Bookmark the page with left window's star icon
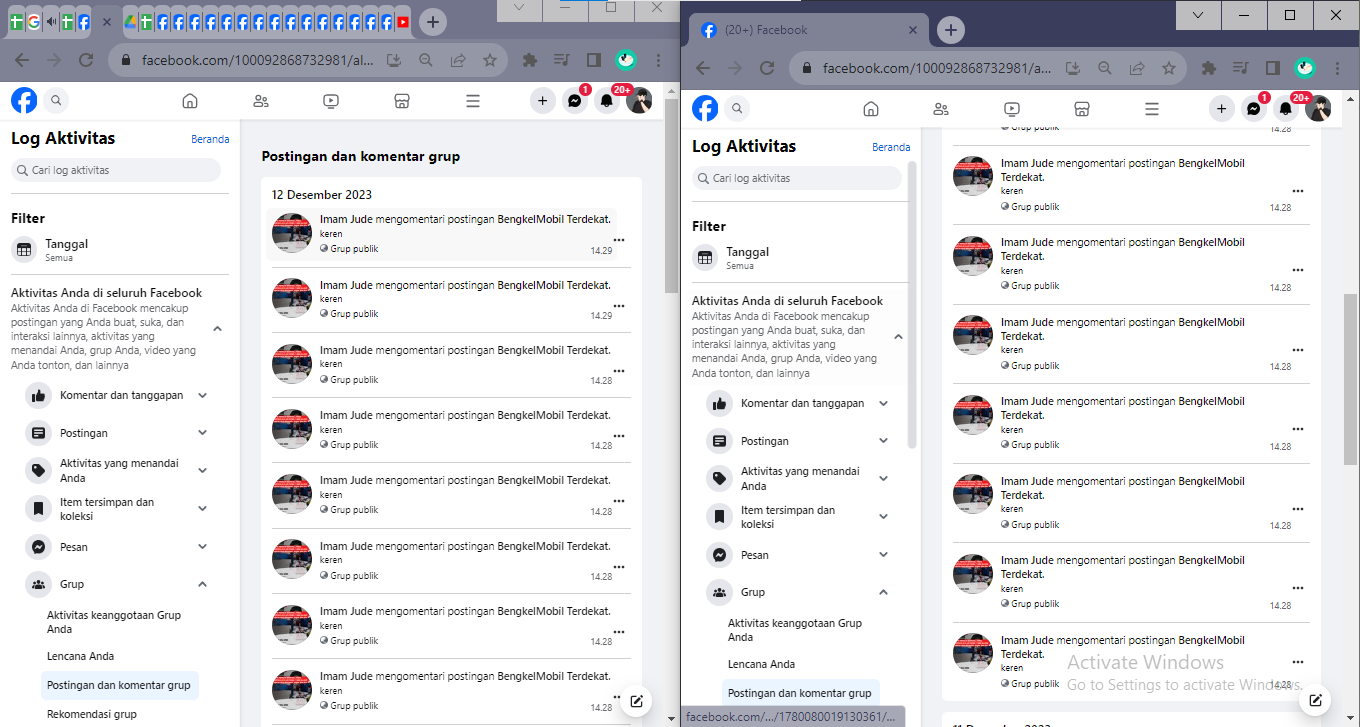The image size is (1360, 727). (x=489, y=60)
